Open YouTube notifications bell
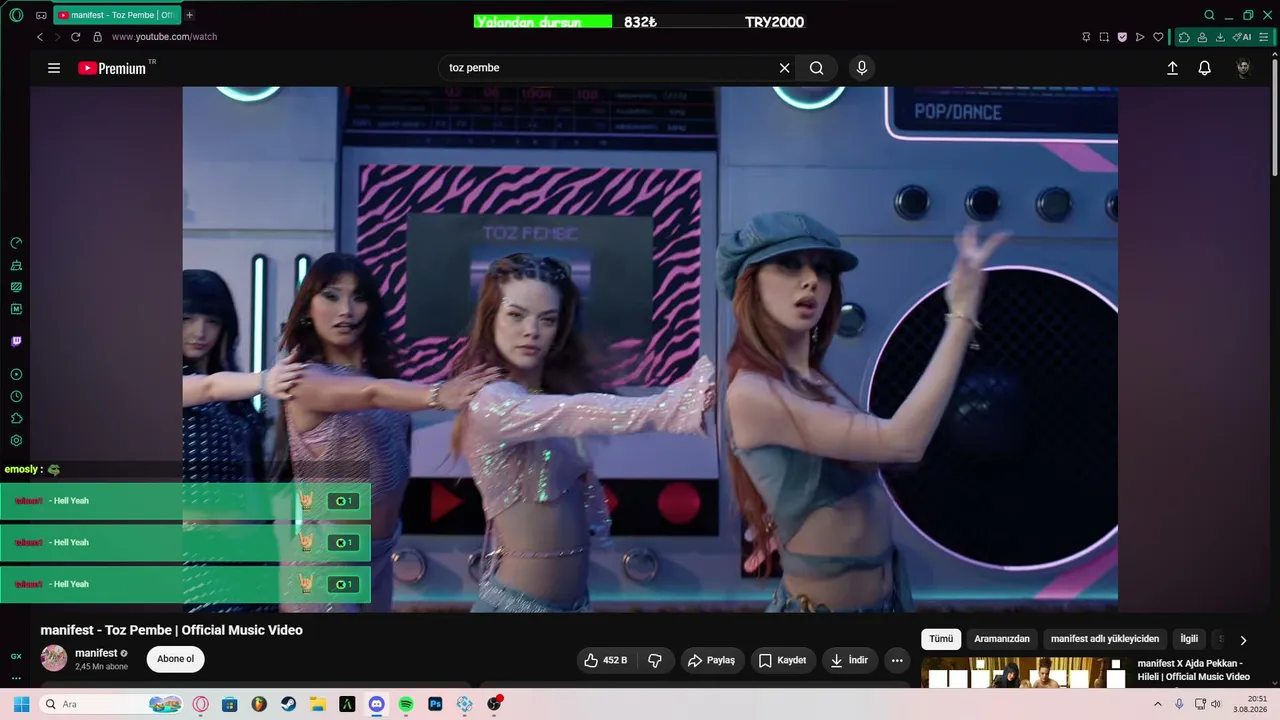 (x=1205, y=68)
